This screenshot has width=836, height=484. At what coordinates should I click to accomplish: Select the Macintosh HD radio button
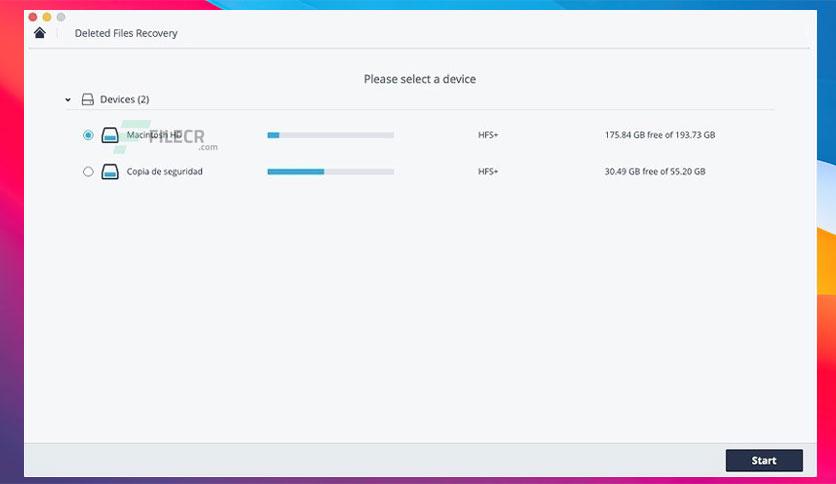click(89, 135)
